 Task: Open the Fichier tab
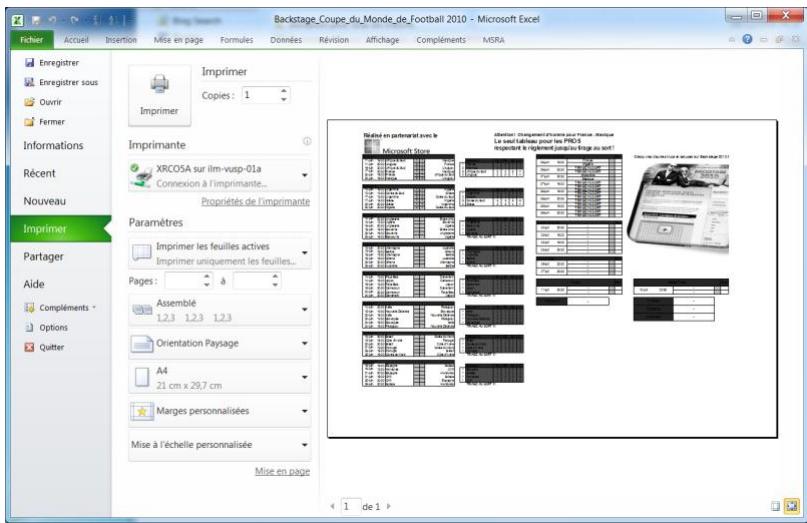point(32,40)
